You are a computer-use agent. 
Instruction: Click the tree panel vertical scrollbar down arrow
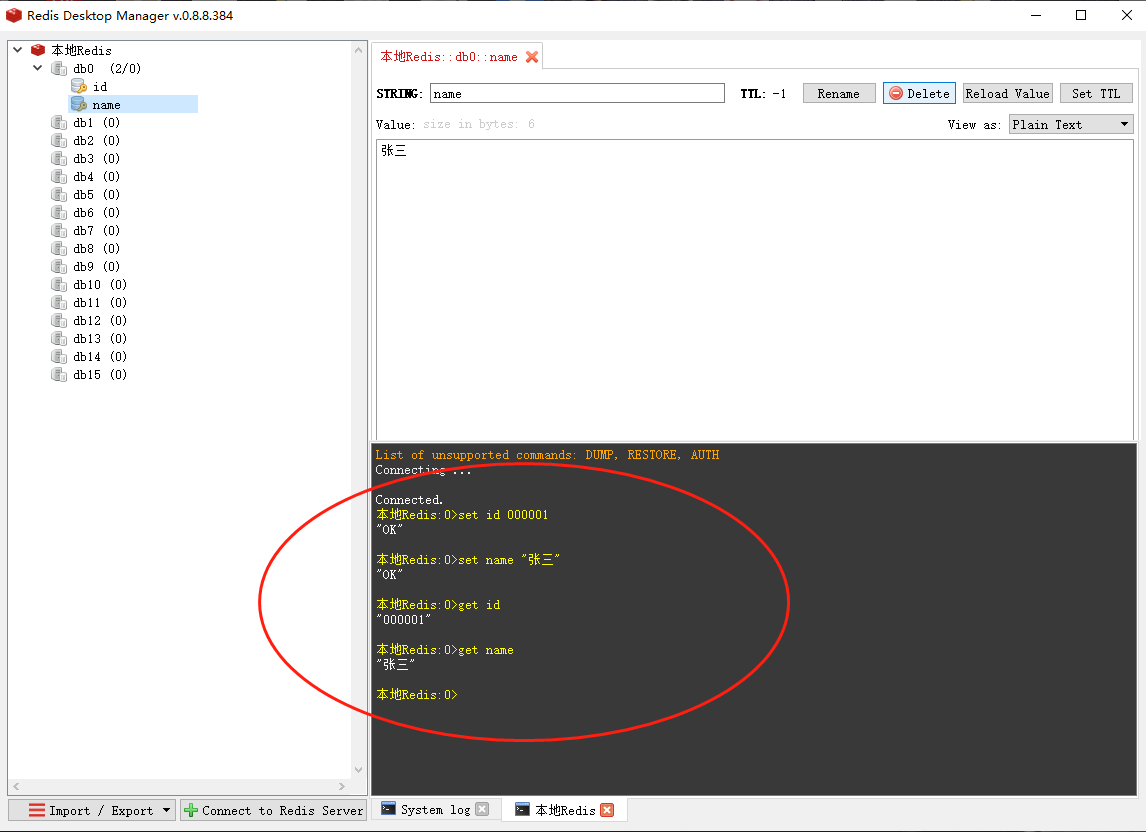358,769
